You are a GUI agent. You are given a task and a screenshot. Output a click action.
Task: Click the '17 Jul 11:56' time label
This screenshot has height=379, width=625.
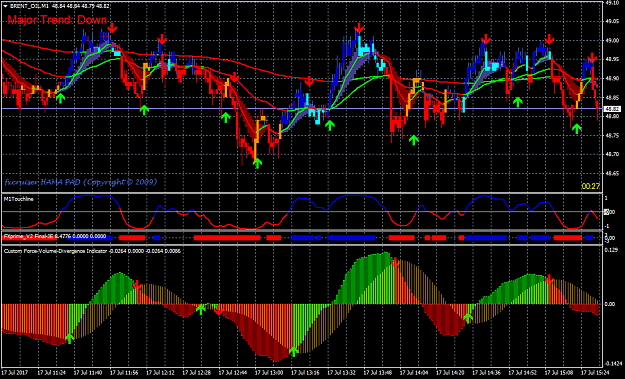pyautogui.click(x=124, y=373)
